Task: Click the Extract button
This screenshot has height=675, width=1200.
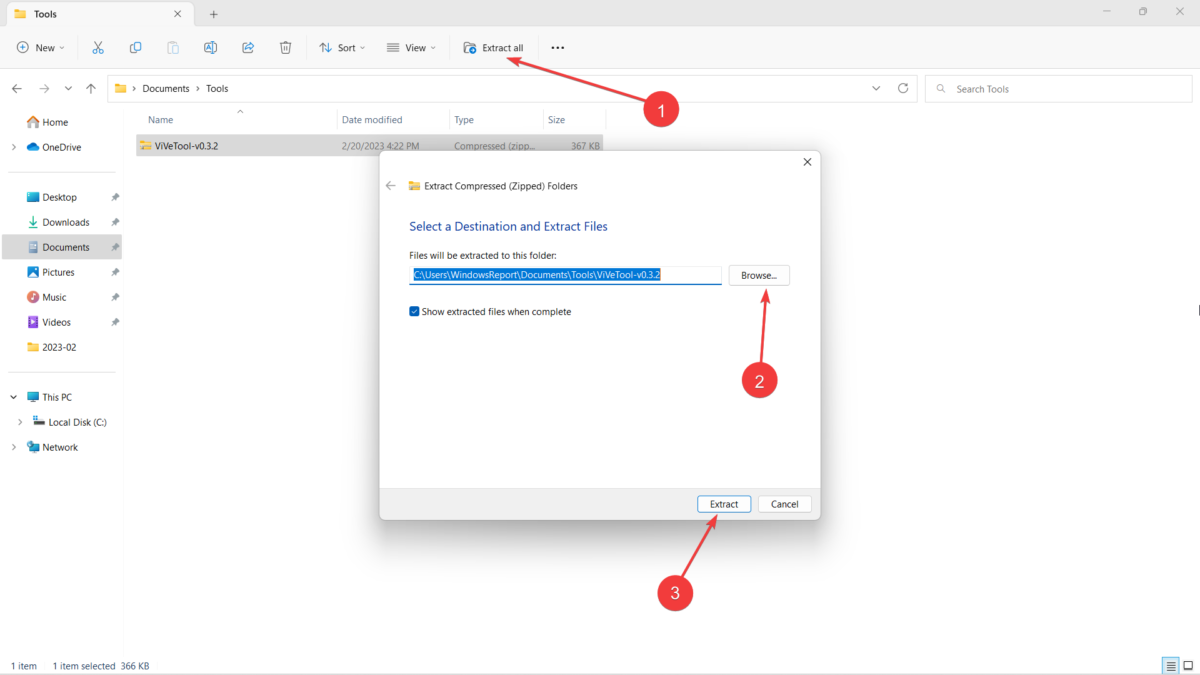Action: click(723, 503)
